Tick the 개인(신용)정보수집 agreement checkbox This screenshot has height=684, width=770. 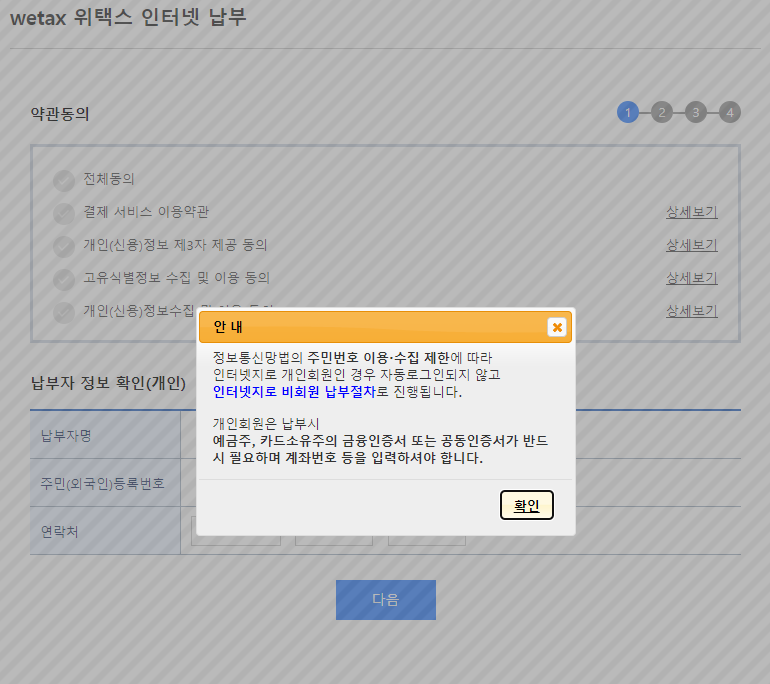coord(64,312)
